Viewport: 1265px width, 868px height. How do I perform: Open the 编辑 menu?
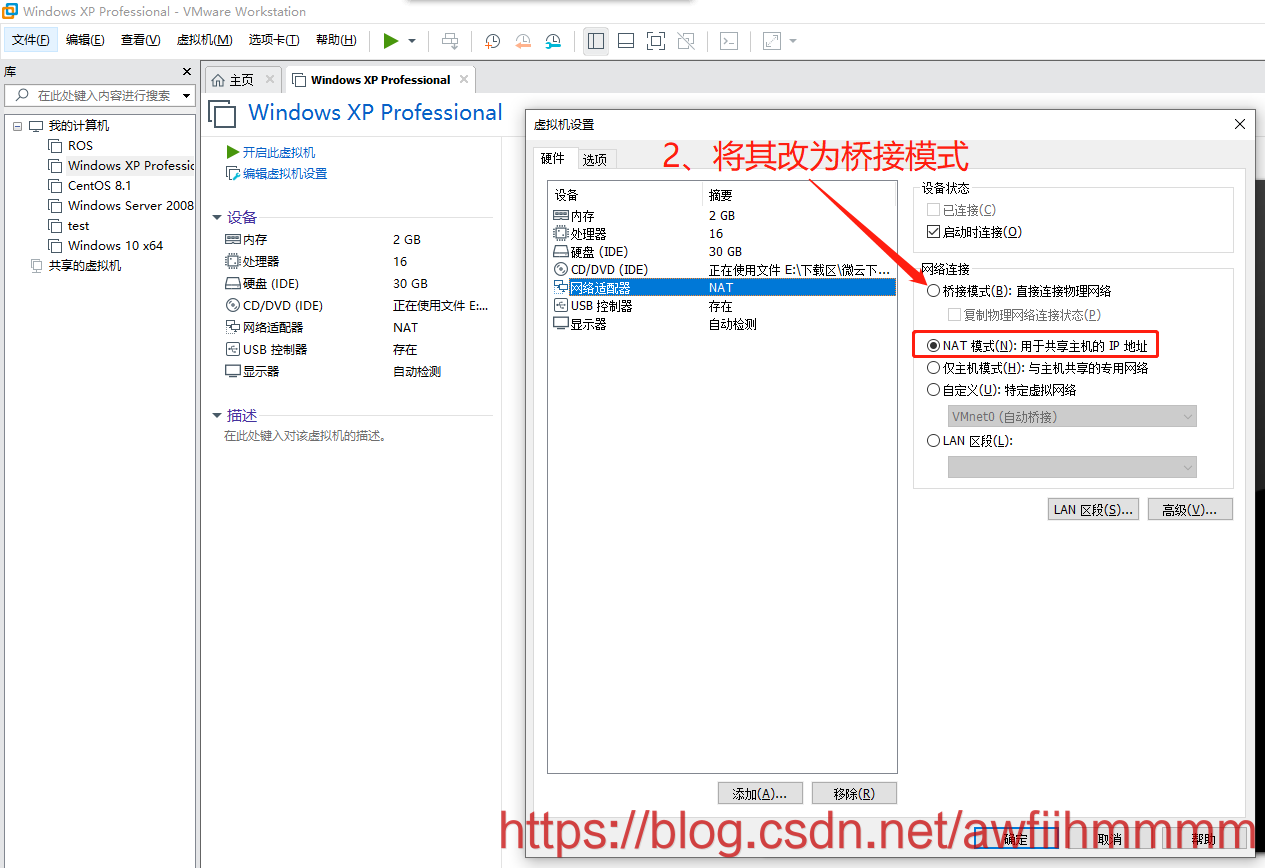tap(85, 40)
